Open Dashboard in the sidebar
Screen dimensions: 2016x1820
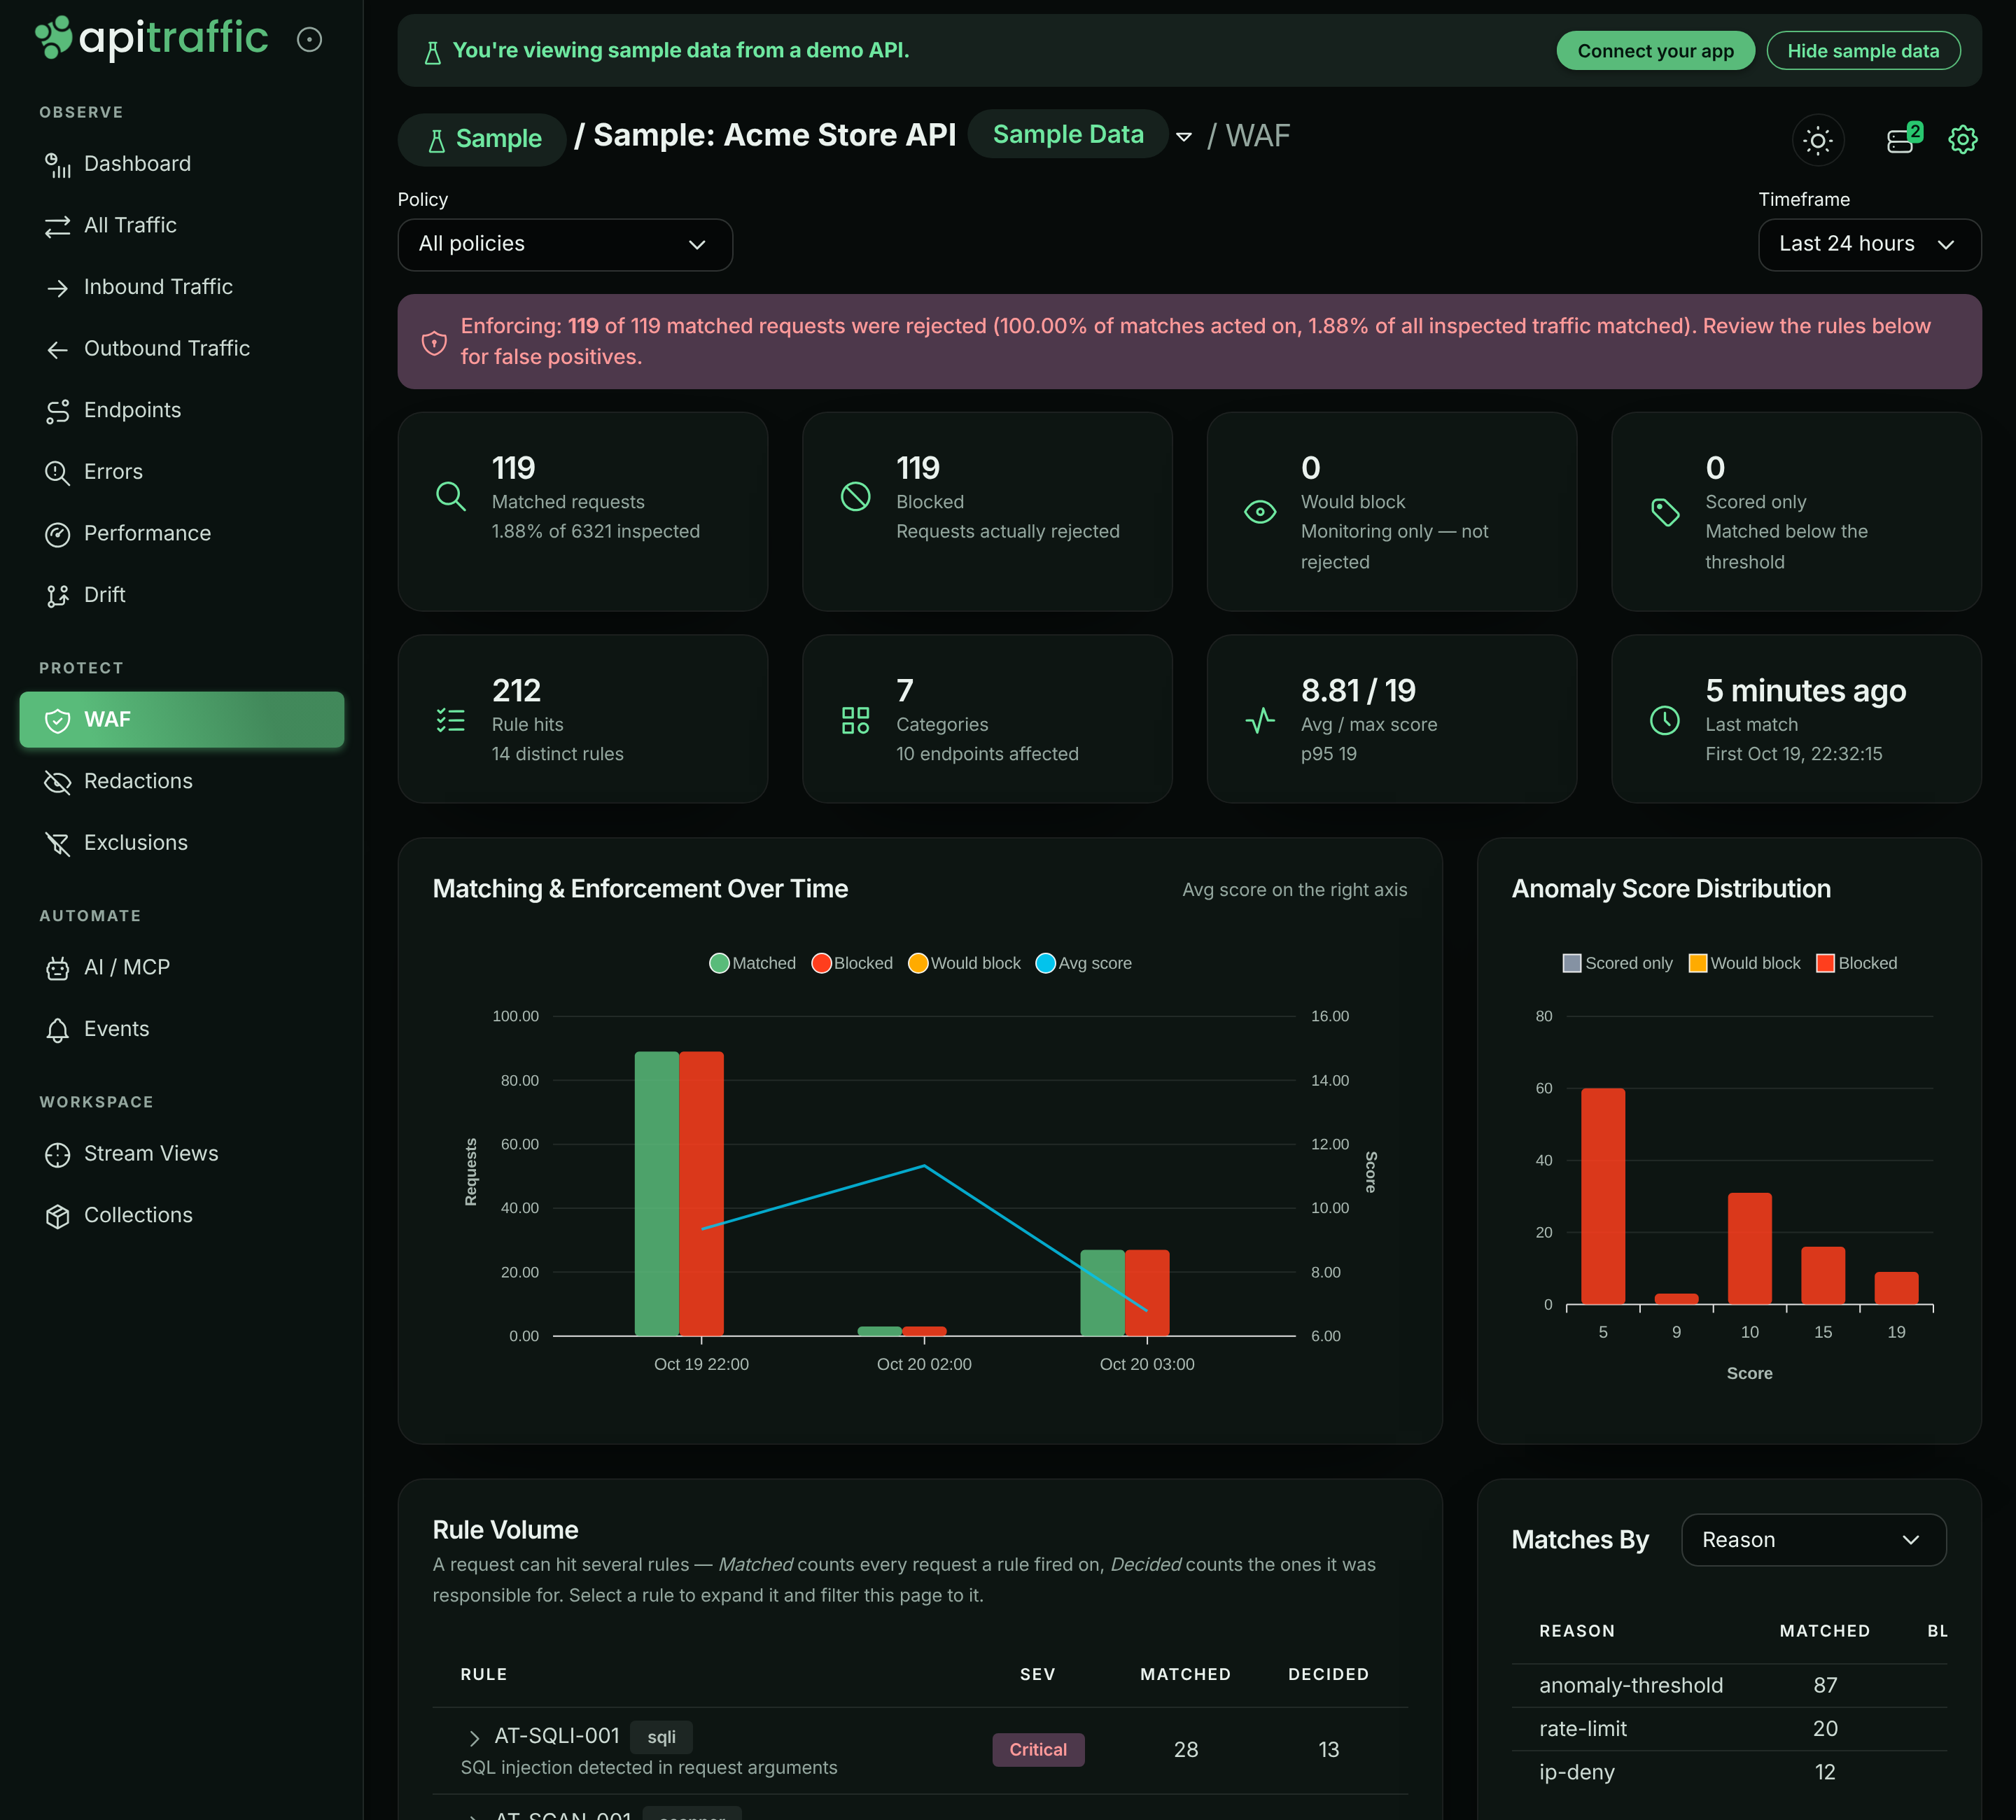click(x=181, y=164)
